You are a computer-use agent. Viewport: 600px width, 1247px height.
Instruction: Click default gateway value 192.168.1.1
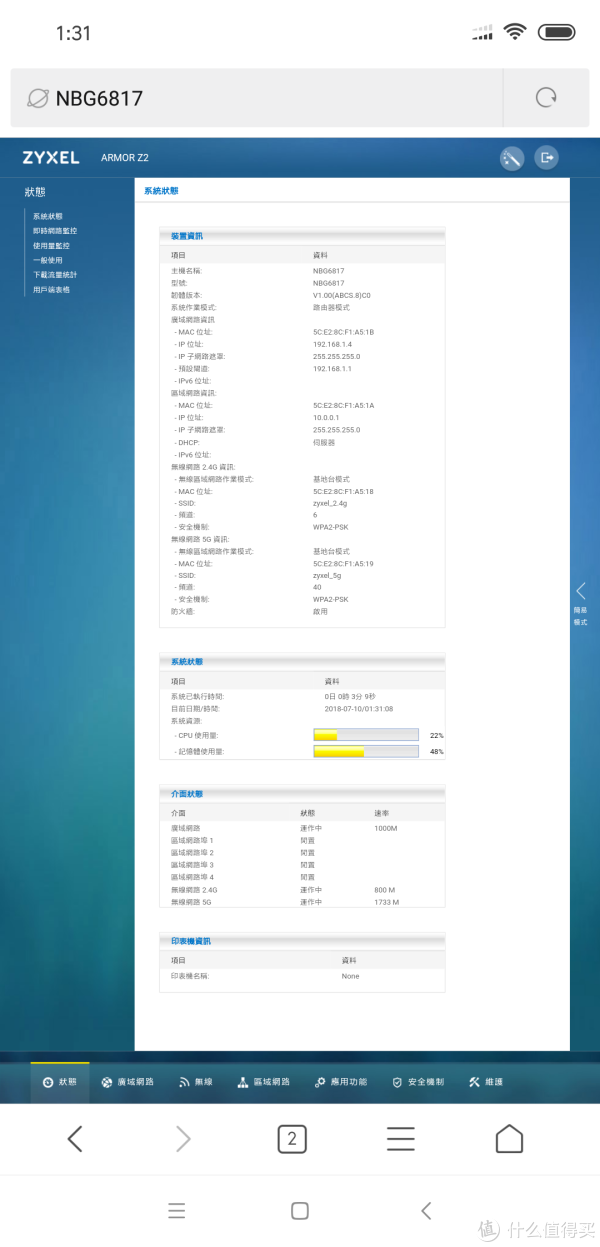click(x=333, y=369)
